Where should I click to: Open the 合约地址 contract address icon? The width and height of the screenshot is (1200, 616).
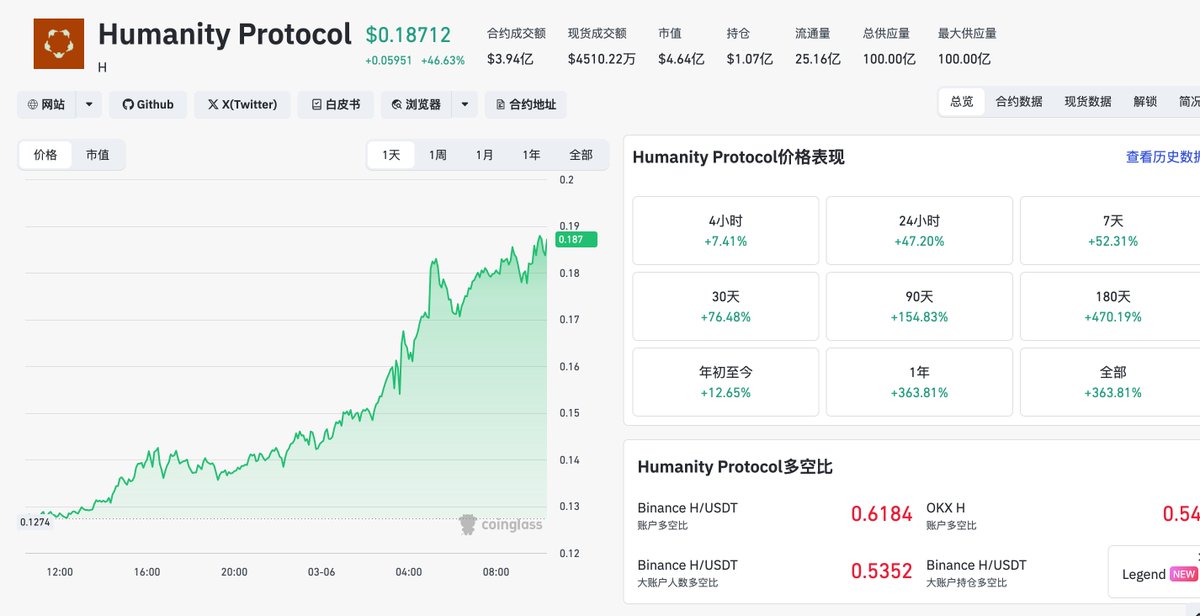tap(501, 104)
